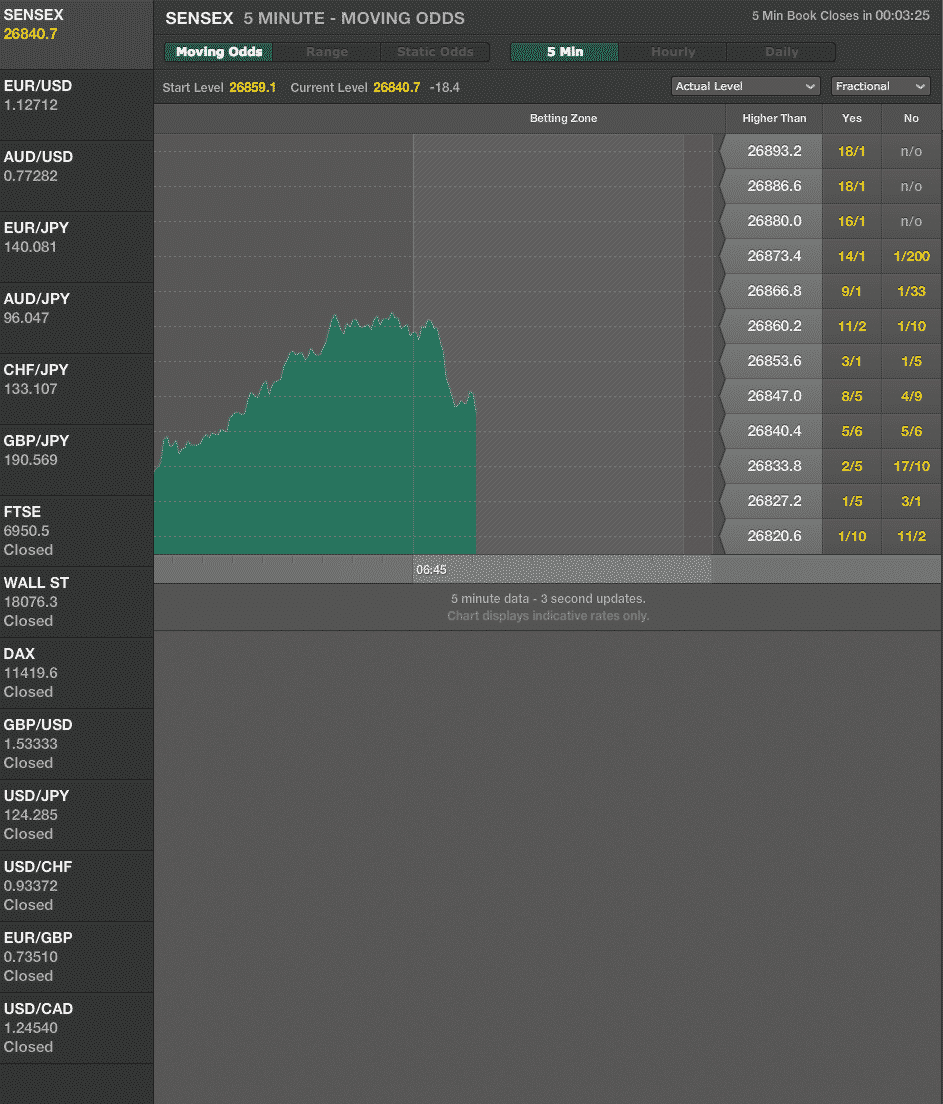Select WALL ST market in sidebar
The height and width of the screenshot is (1104, 943).
point(77,602)
